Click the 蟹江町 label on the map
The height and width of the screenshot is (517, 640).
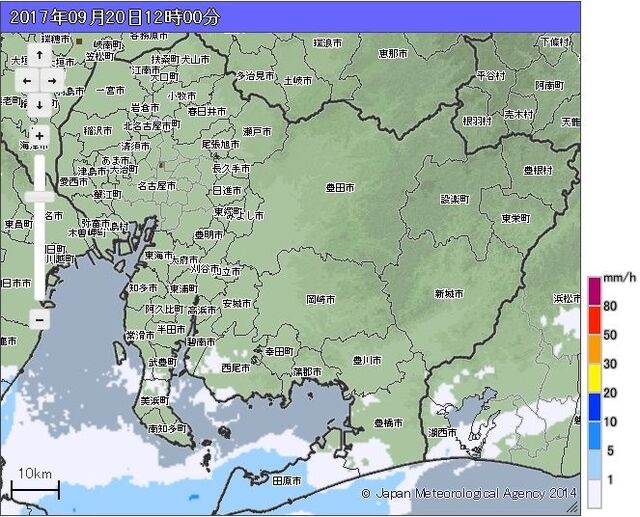[108, 195]
